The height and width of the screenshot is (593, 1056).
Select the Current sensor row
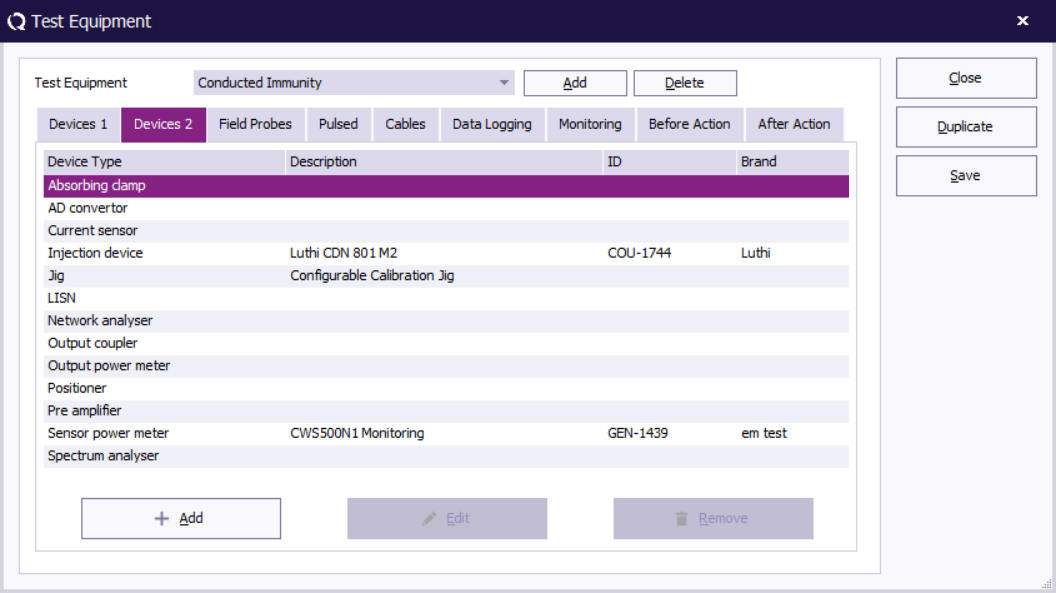point(446,231)
